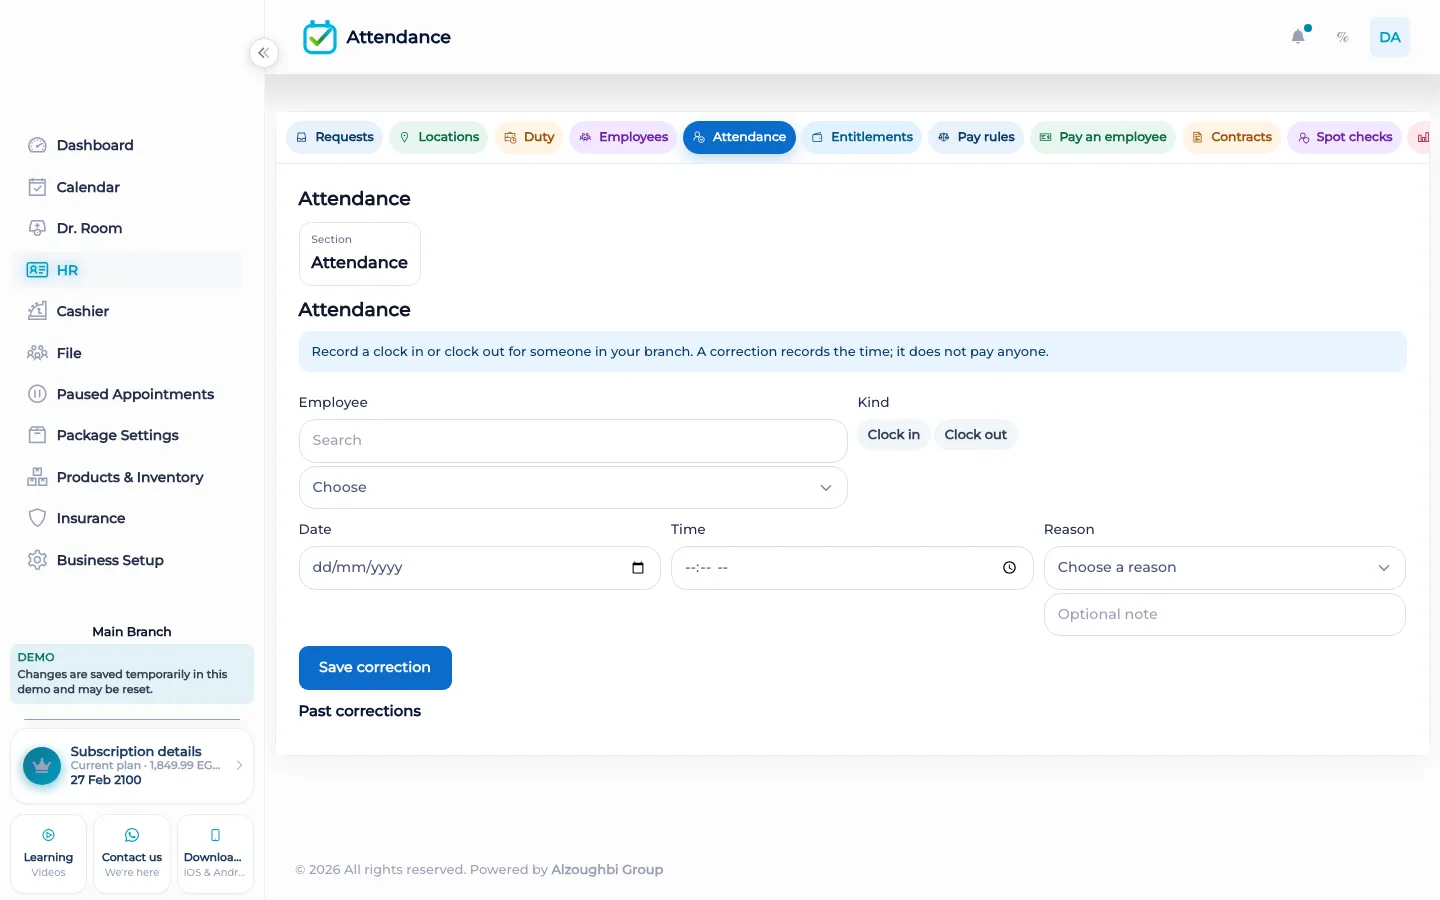Focus the Employee search field

click(x=573, y=441)
